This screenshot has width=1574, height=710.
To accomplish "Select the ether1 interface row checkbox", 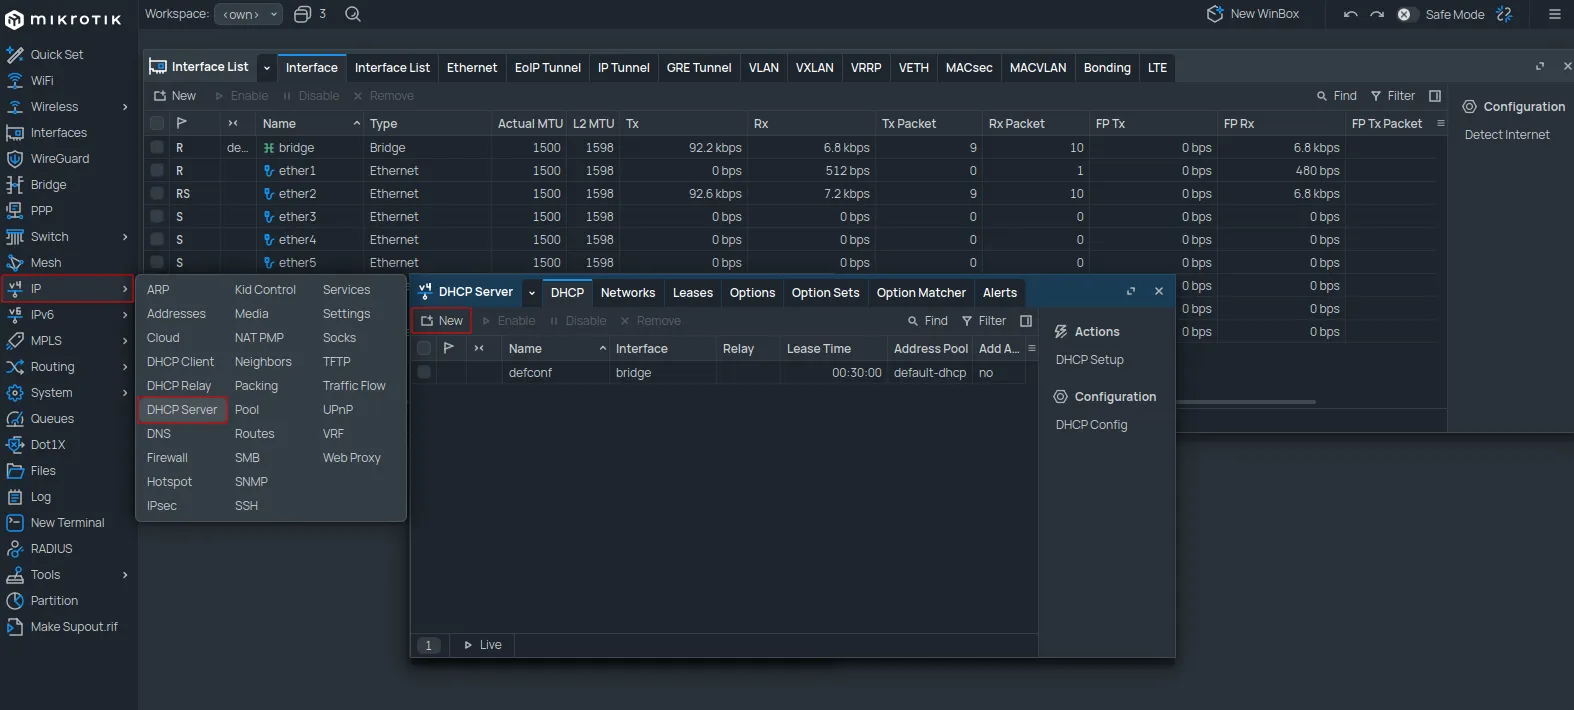I will click(157, 171).
